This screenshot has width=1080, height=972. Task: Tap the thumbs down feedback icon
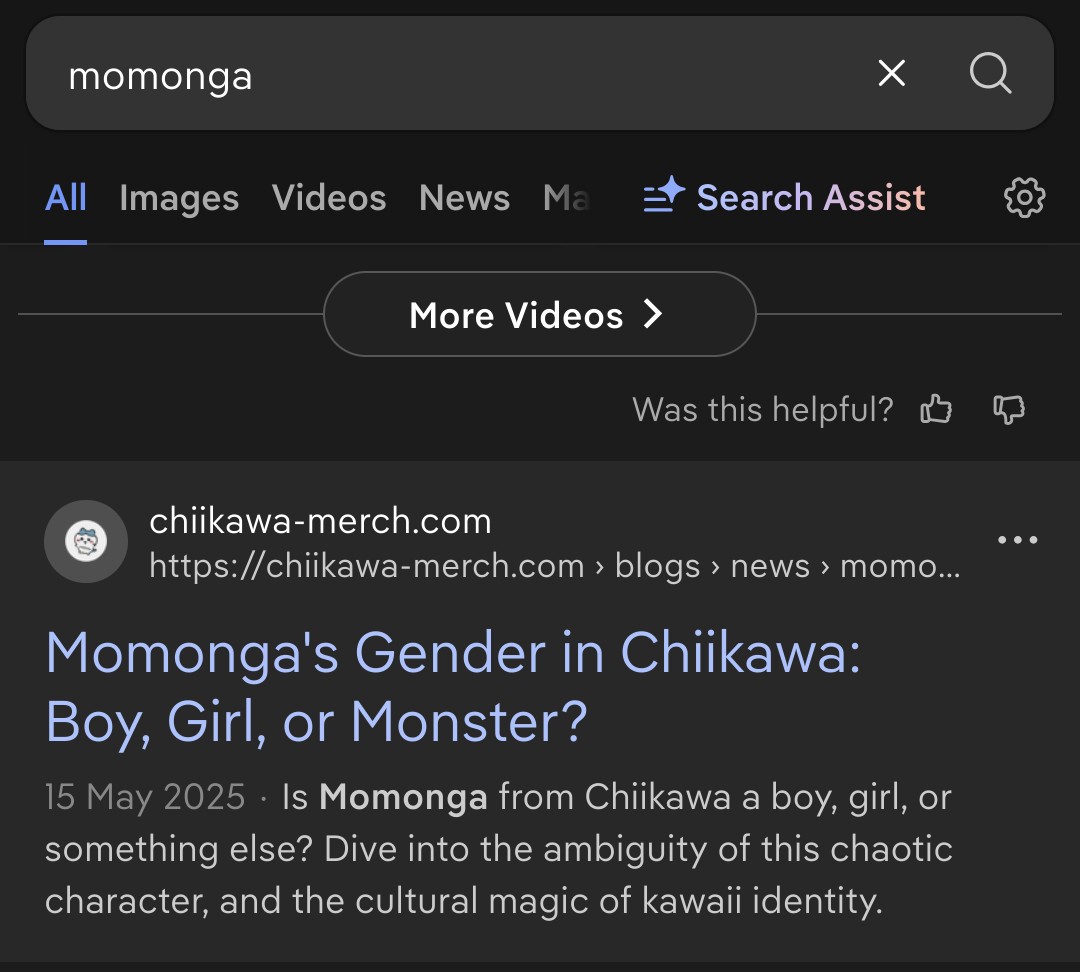1008,409
